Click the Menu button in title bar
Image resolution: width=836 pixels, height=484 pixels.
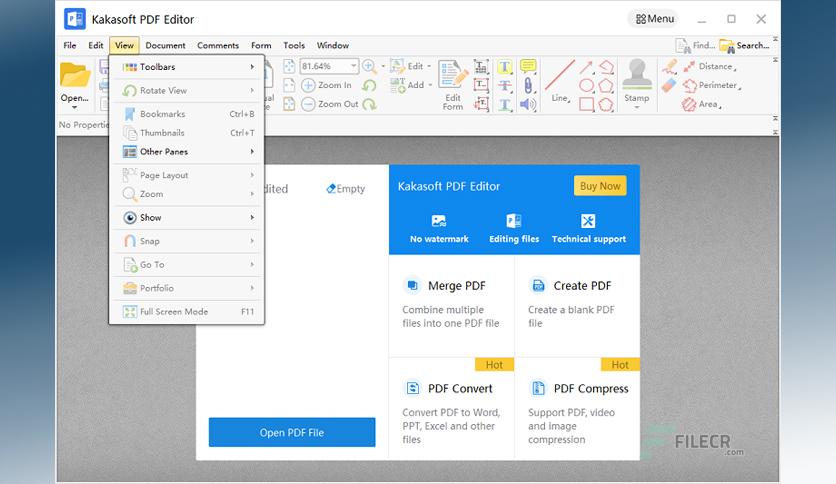pyautogui.click(x=655, y=19)
